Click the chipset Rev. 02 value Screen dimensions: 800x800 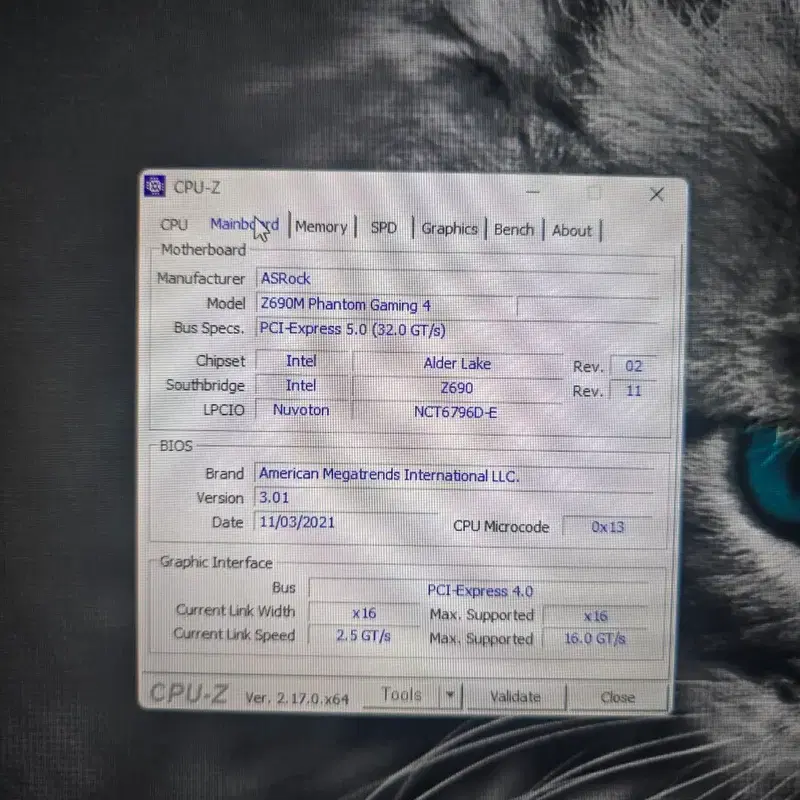(634, 366)
